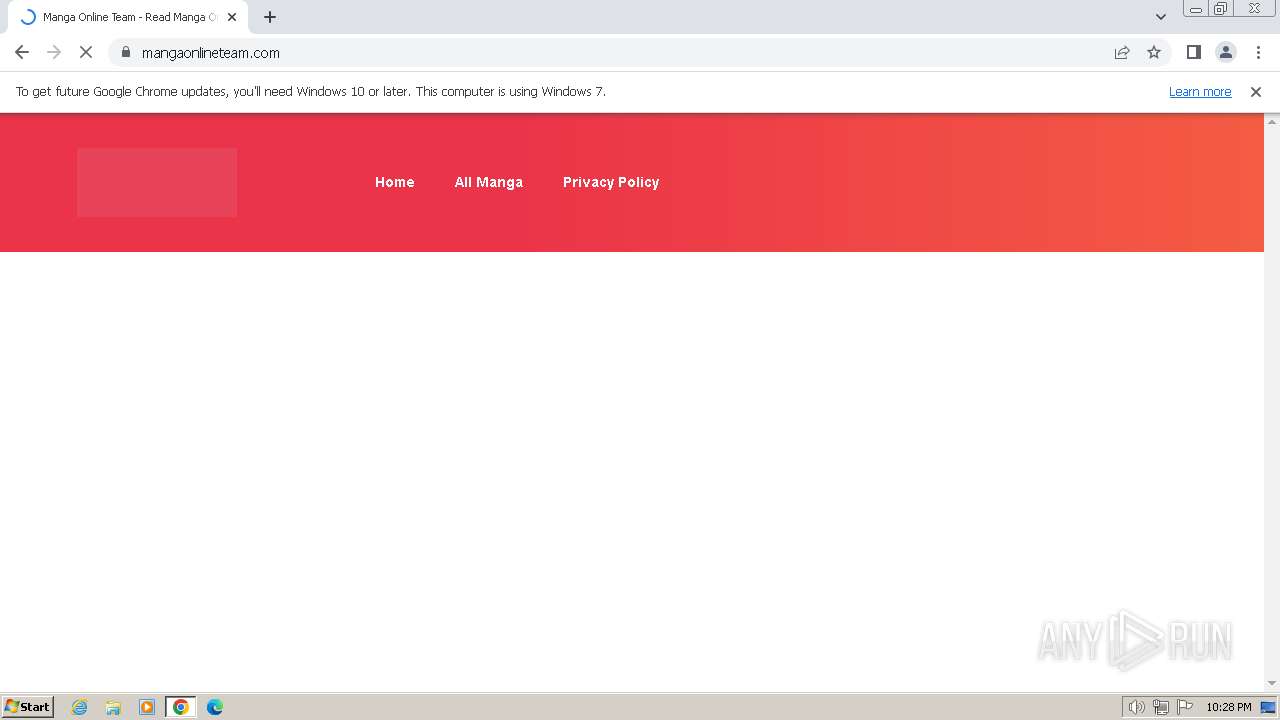The image size is (1280, 720).
Task: Click the taskbar clock 10:28 PM
Action: (x=1229, y=707)
